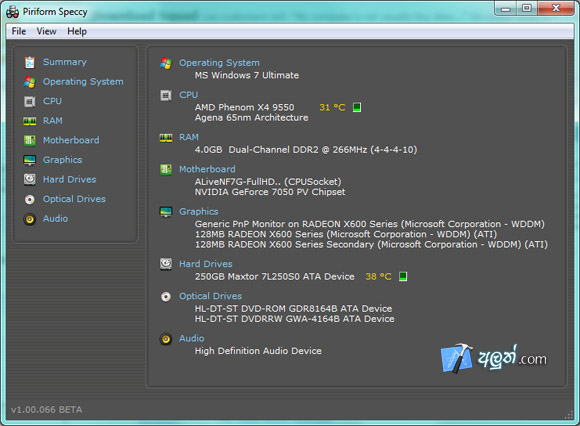Image resolution: width=580 pixels, height=426 pixels.
Task: Go to the Audio sidebar section
Action: (x=55, y=219)
